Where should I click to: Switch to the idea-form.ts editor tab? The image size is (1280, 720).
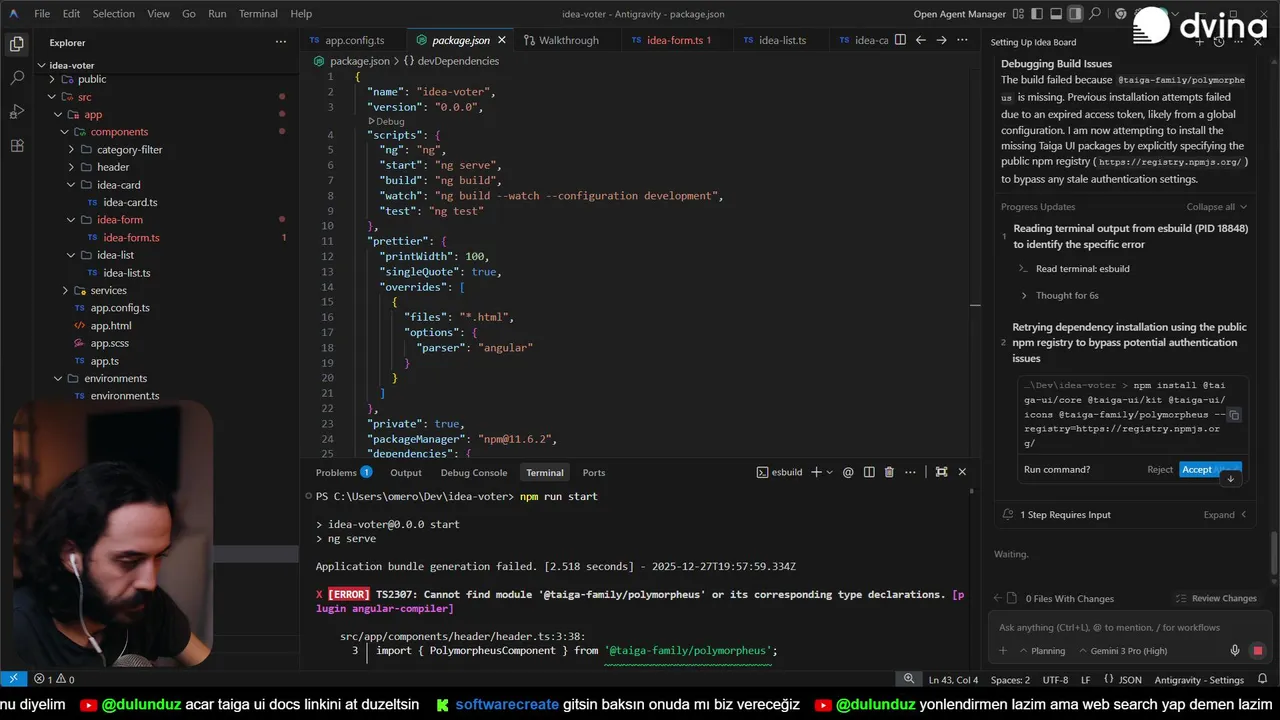tap(678, 40)
